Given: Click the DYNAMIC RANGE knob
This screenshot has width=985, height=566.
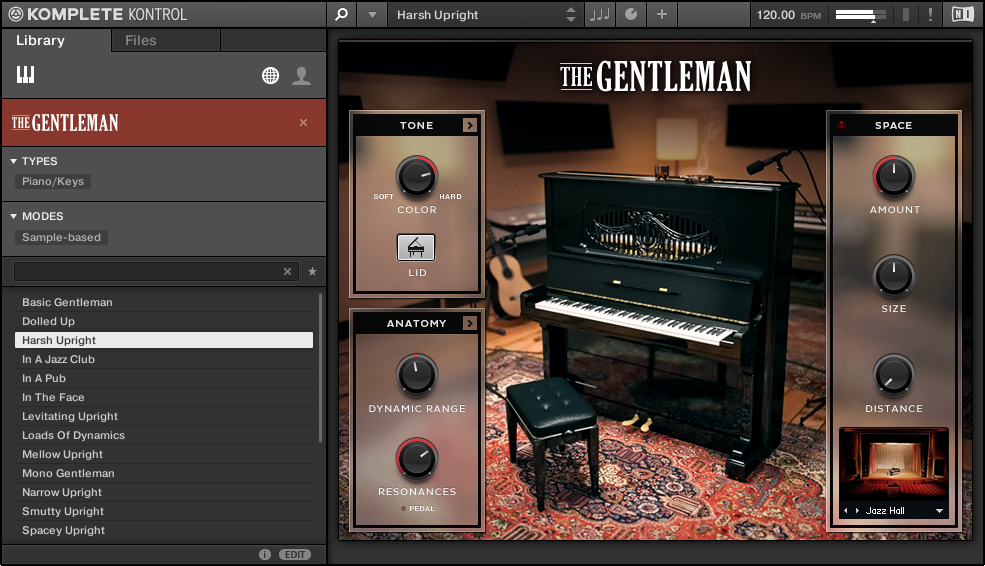Looking at the screenshot, I should tap(416, 375).
